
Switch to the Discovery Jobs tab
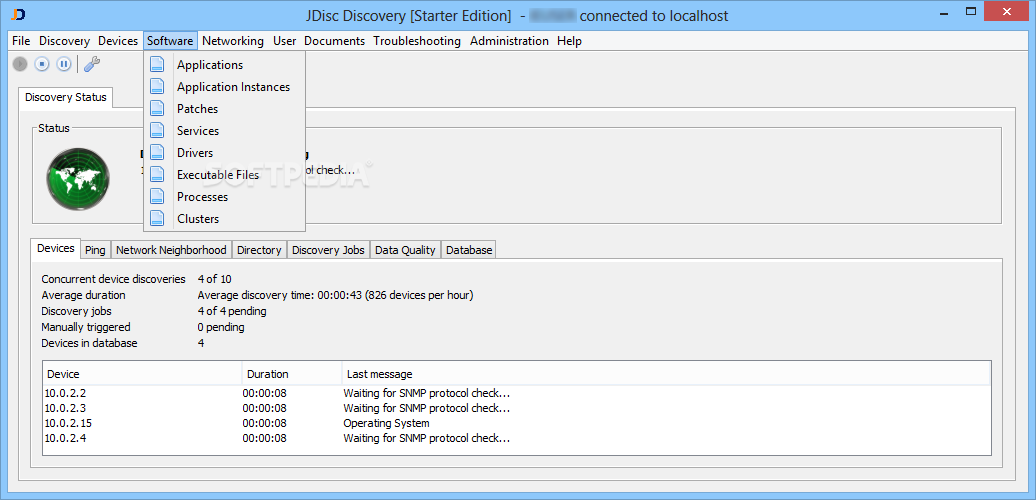[328, 250]
